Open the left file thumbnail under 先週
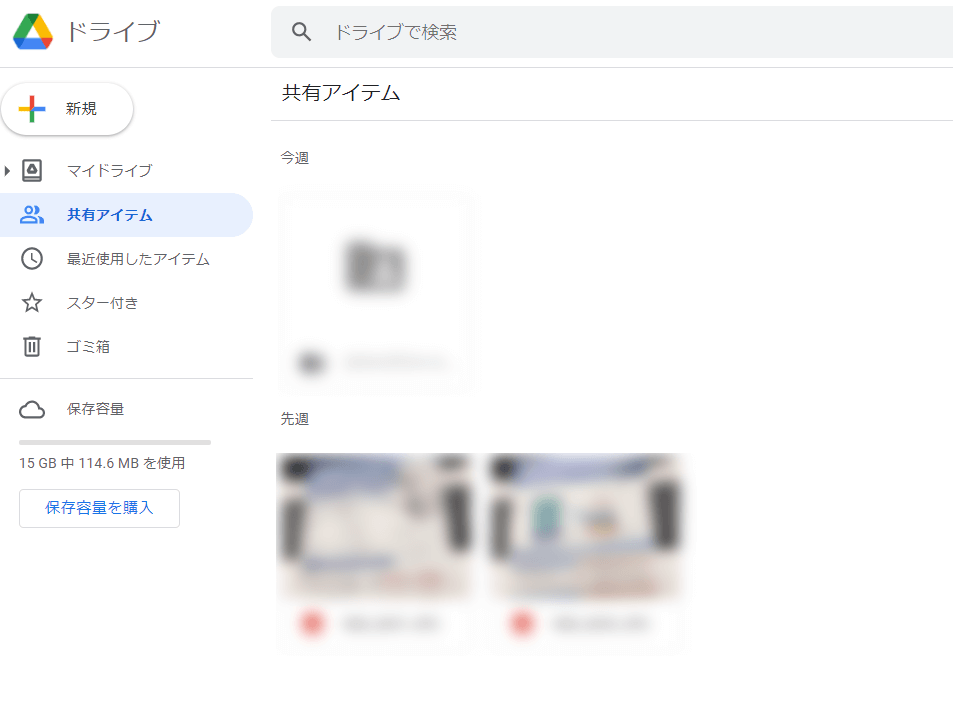Image resolution: width=953 pixels, height=703 pixels. coord(376,527)
